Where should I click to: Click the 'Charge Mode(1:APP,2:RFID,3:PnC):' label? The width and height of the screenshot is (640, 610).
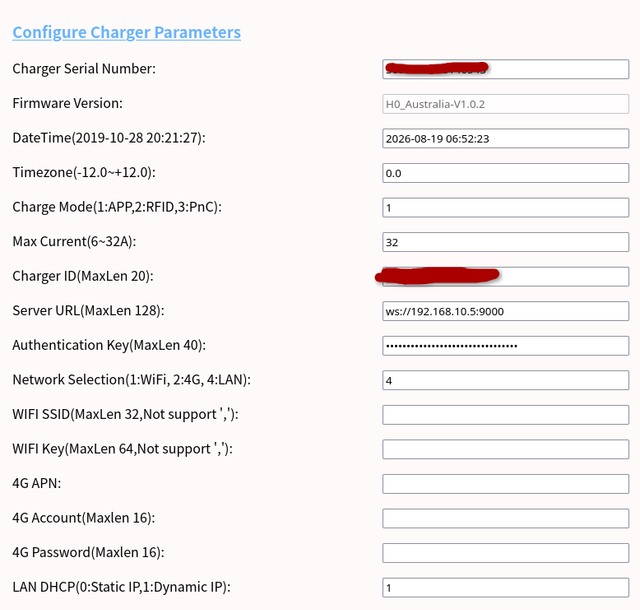[x=117, y=207]
